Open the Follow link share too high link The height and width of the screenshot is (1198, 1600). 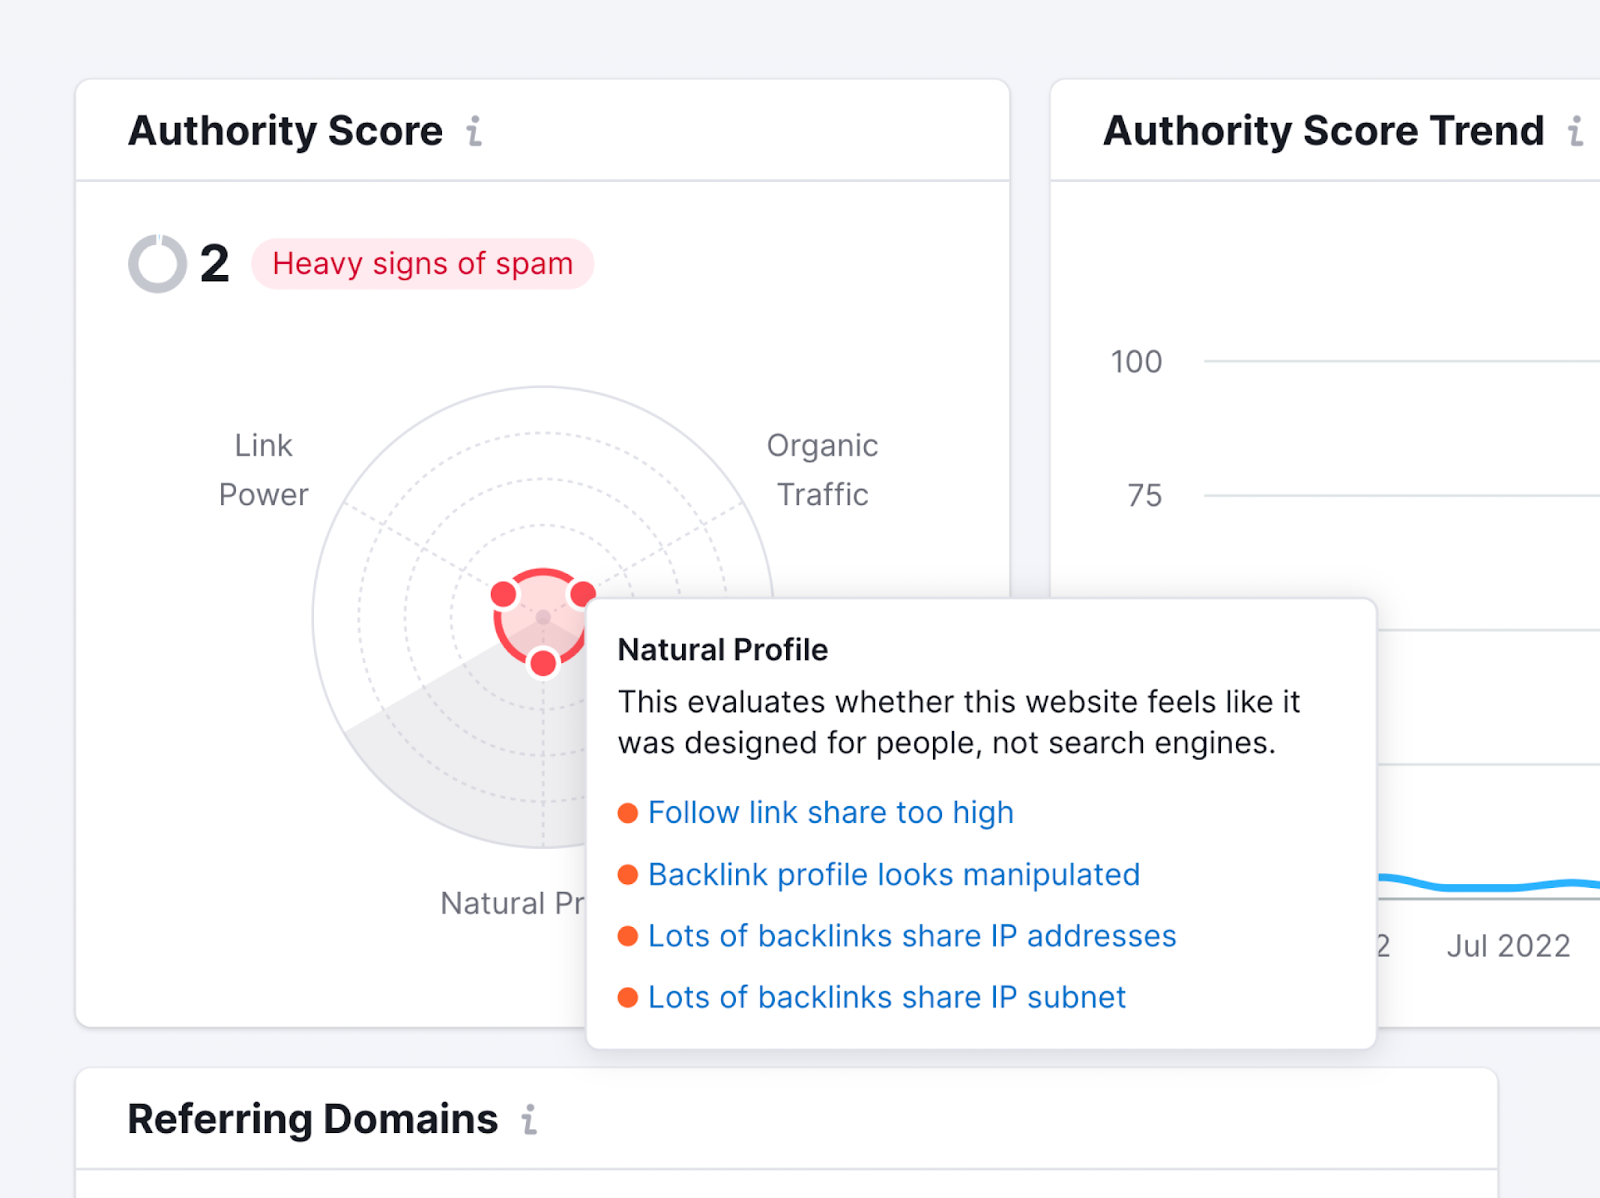(x=830, y=813)
